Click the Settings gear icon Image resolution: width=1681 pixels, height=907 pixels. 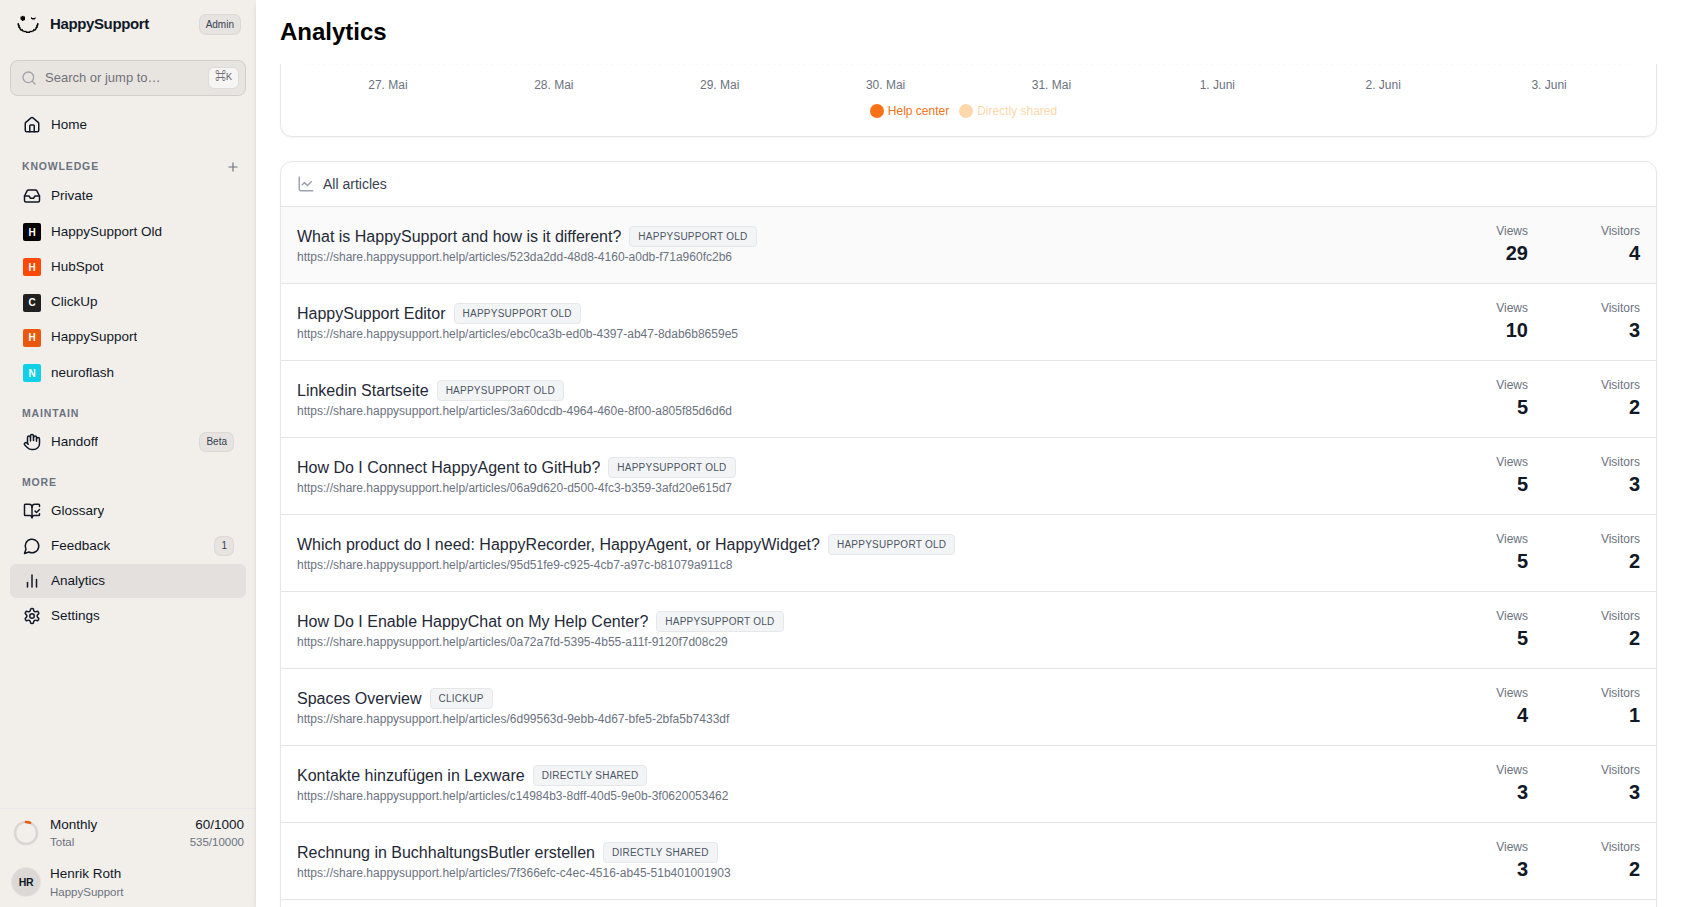[32, 616]
